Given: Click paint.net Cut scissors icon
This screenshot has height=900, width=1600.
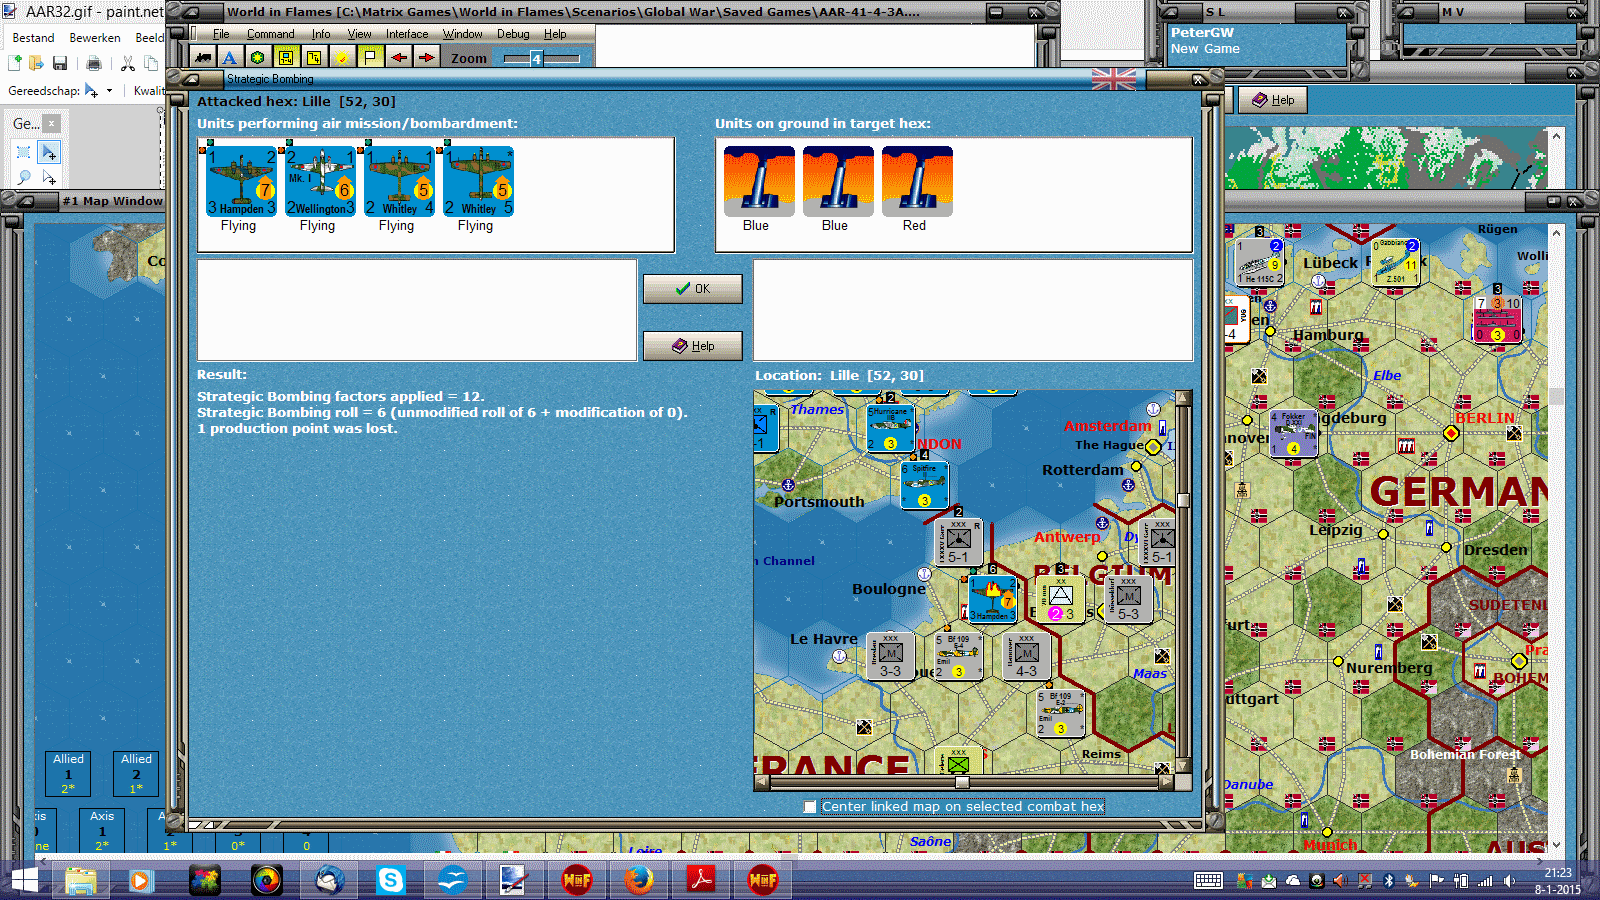Looking at the screenshot, I should 128,63.
